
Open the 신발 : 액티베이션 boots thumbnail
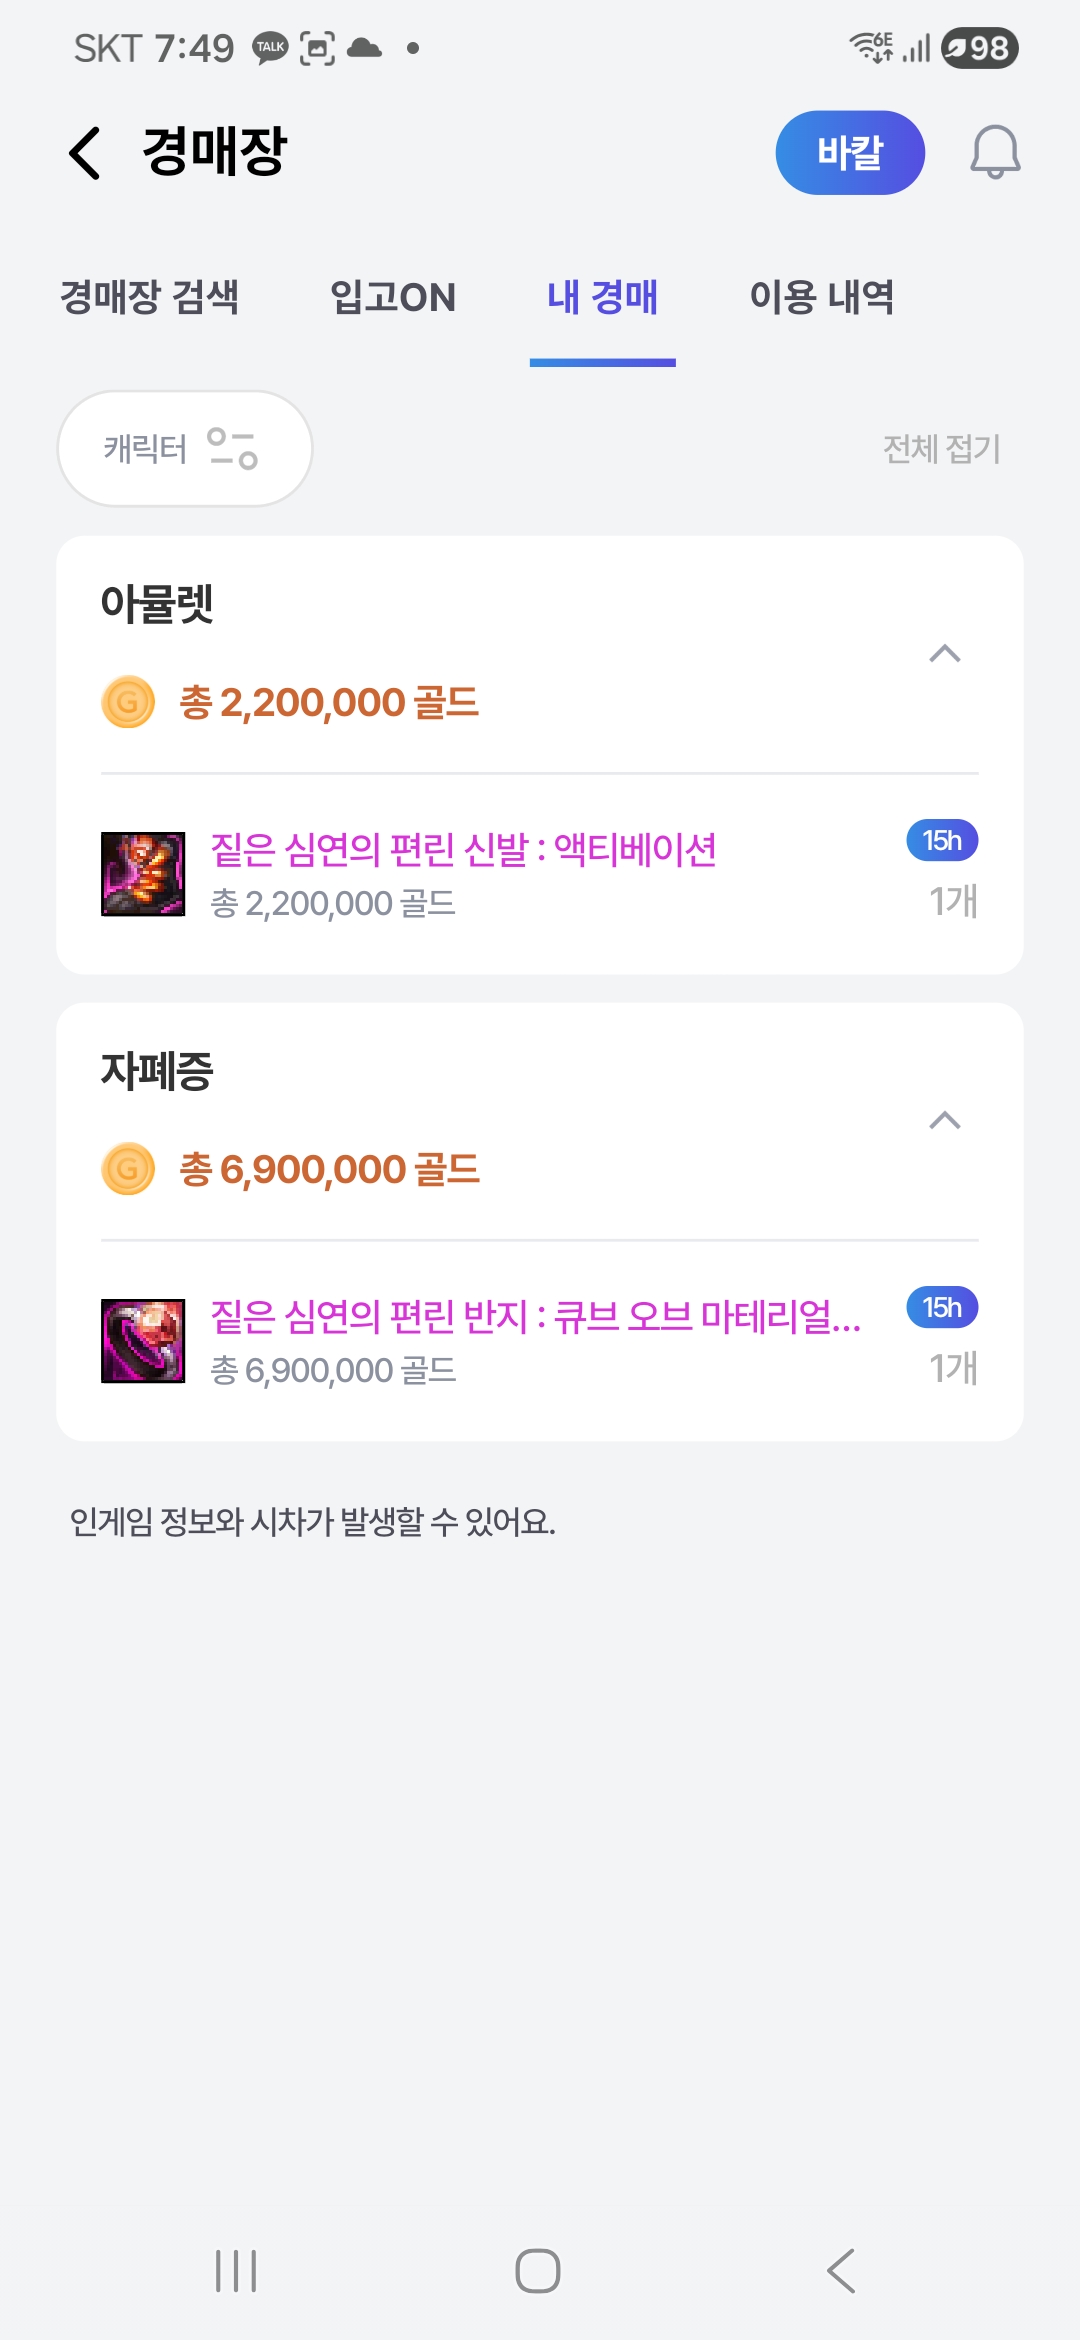[143, 874]
